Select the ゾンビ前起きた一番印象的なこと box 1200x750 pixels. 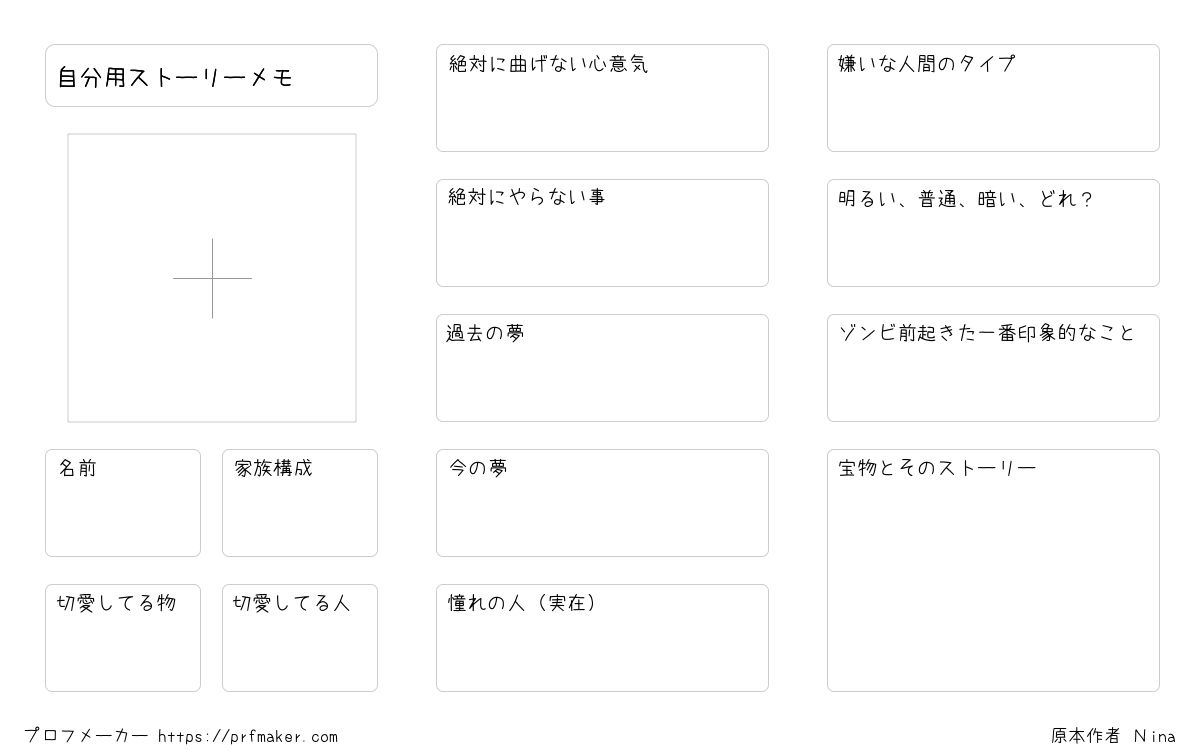click(x=993, y=368)
